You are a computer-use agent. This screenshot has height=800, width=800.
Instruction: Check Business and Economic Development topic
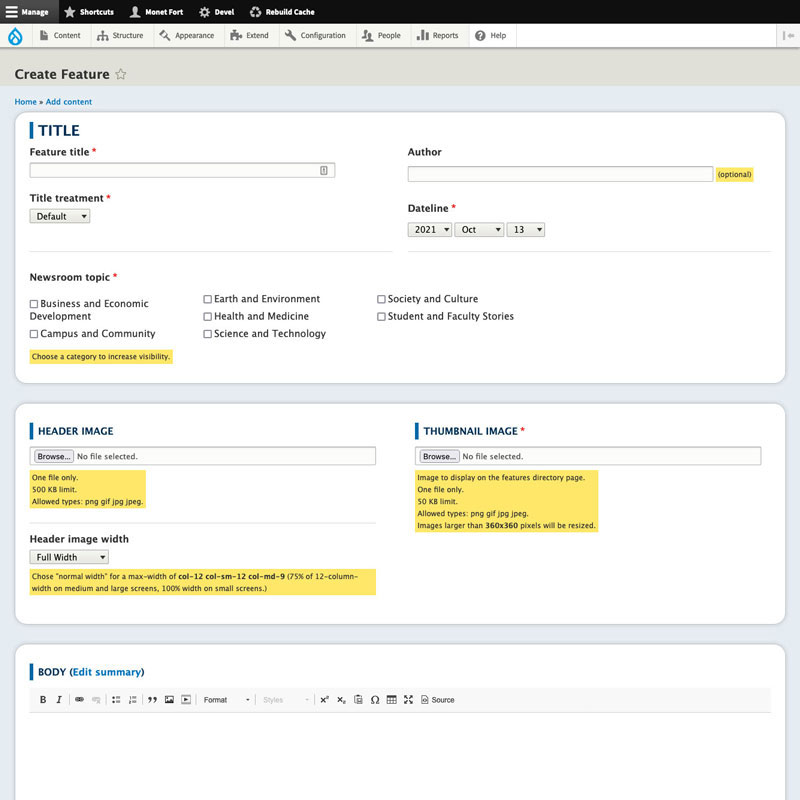pyautogui.click(x=34, y=304)
